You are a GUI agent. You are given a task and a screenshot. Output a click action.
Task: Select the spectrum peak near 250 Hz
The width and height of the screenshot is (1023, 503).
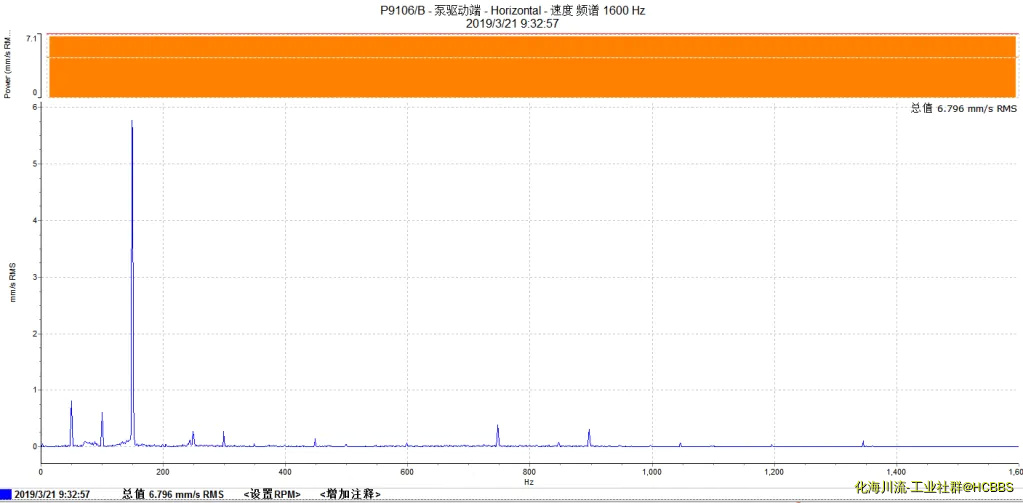click(193, 438)
